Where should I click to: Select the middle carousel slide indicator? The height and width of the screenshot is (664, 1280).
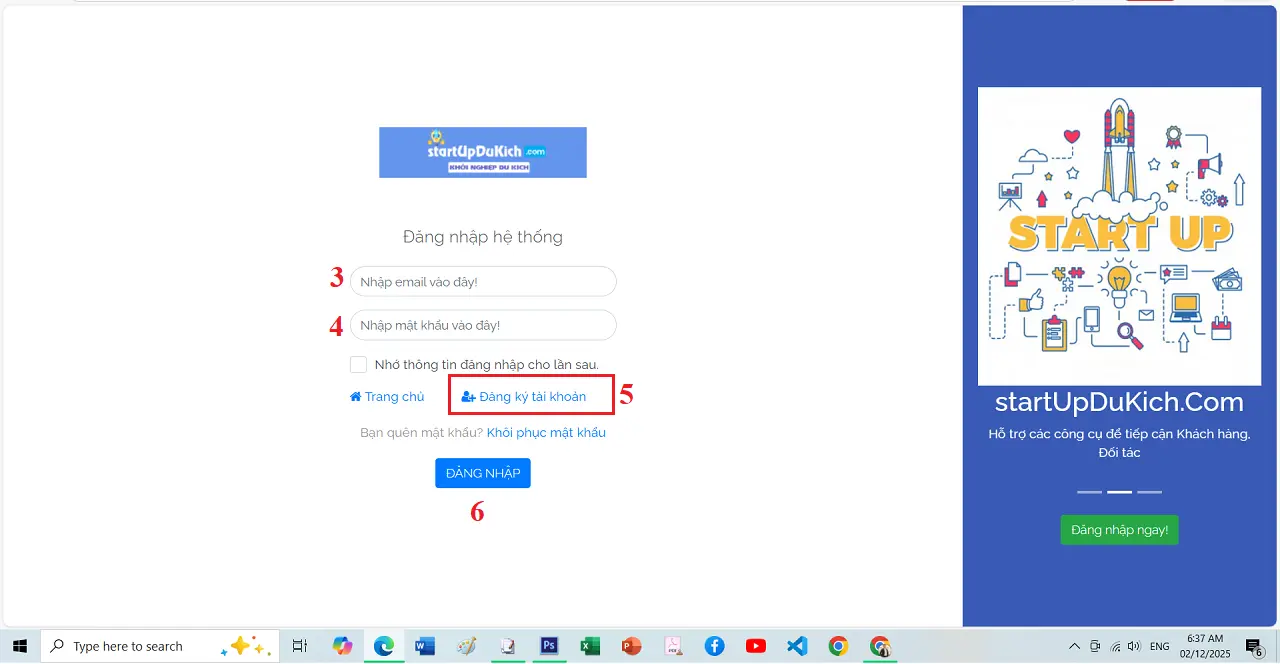[x=1119, y=492]
